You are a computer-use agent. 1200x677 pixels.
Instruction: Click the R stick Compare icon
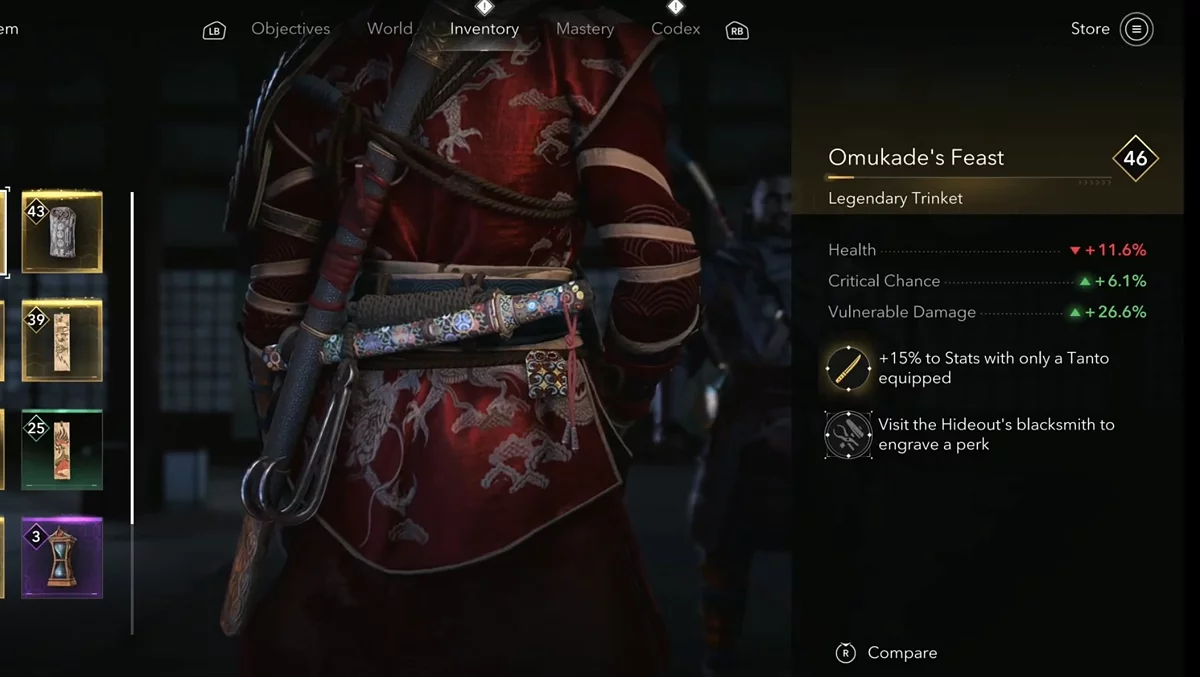(846, 653)
